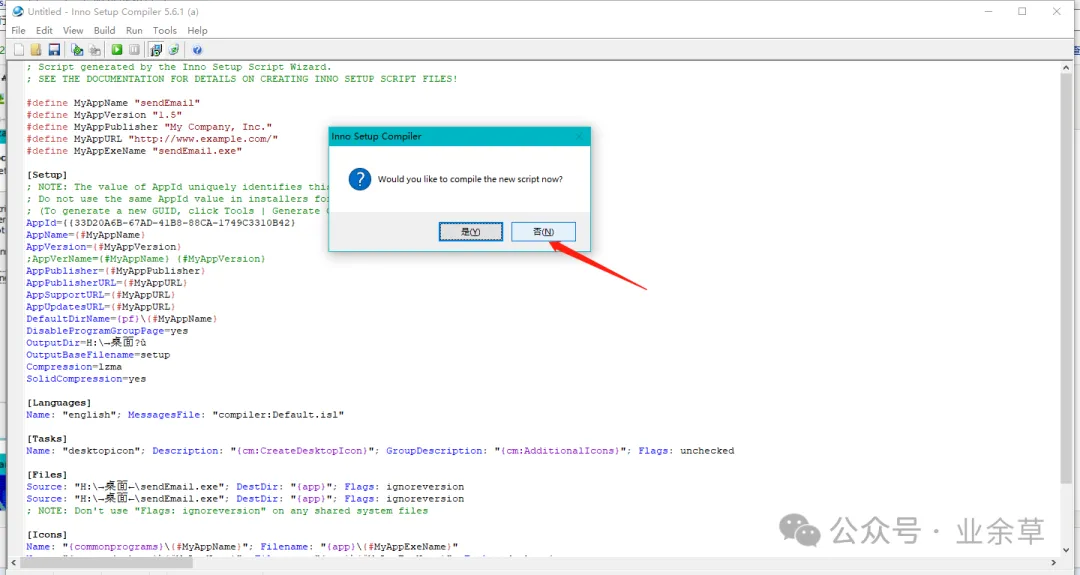Image resolution: width=1080 pixels, height=575 pixels.
Task: Click the AppId GUID line
Action: (x=160, y=223)
